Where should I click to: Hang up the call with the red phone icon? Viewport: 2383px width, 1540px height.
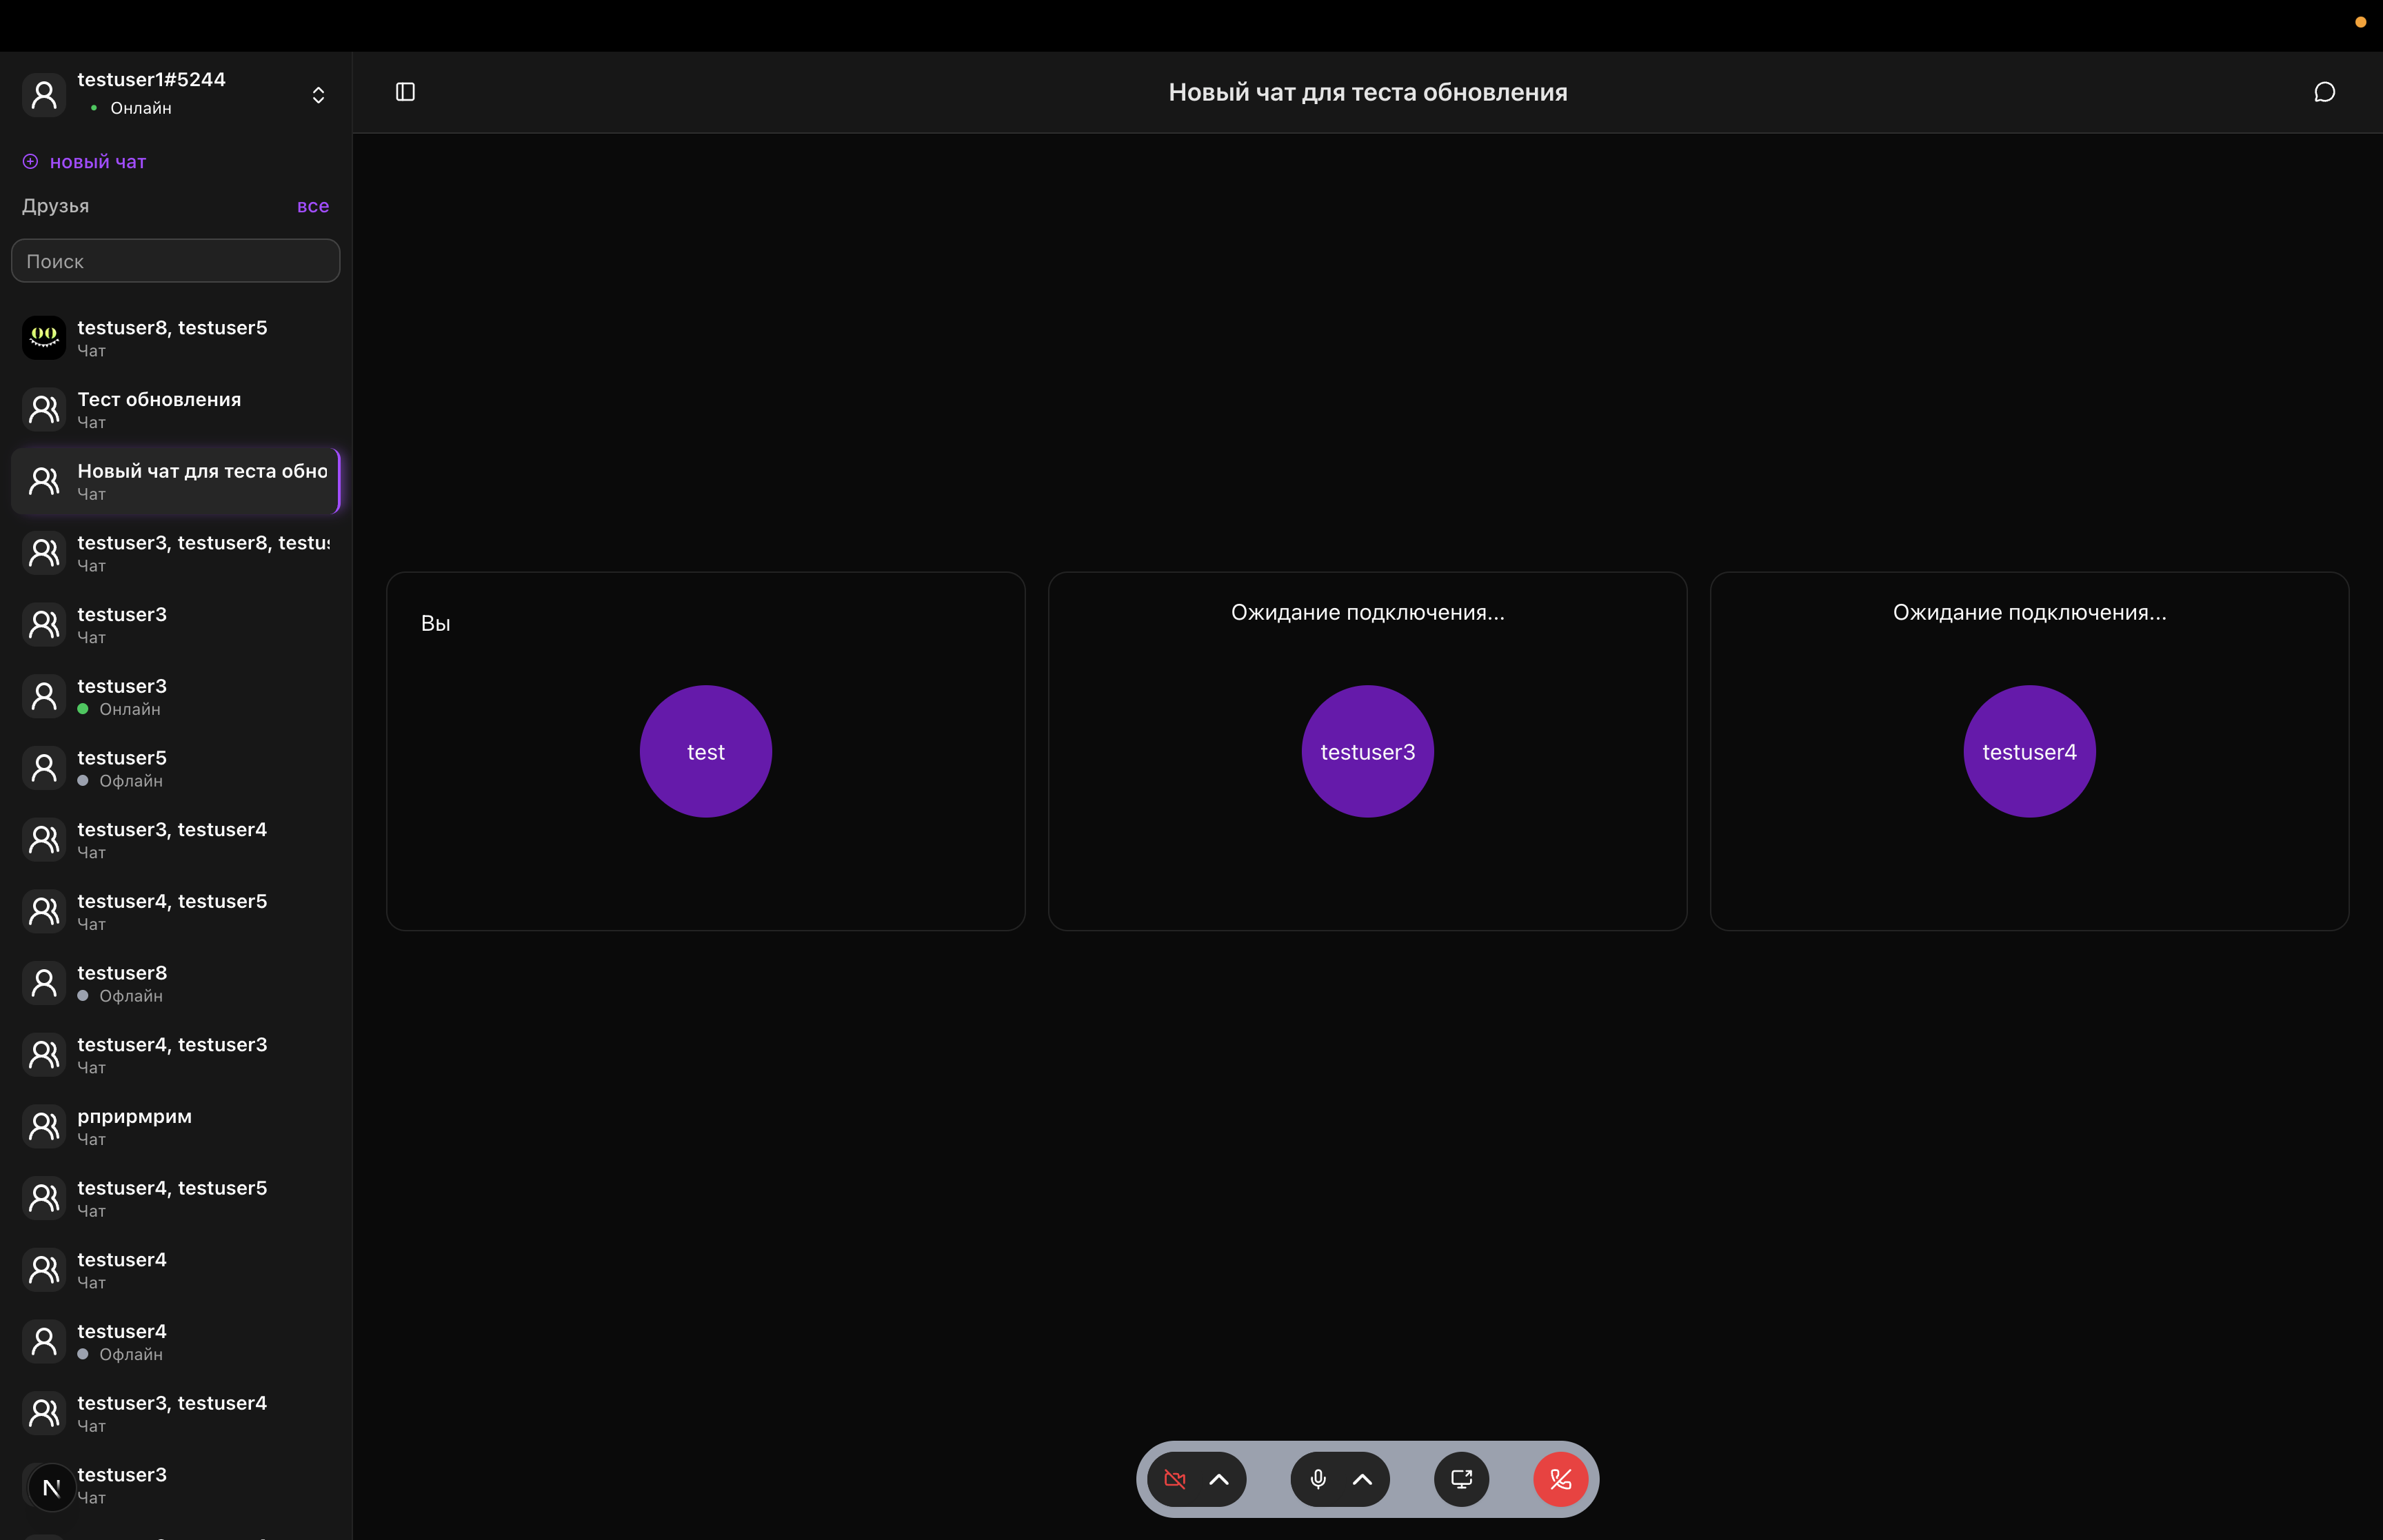(1560, 1479)
